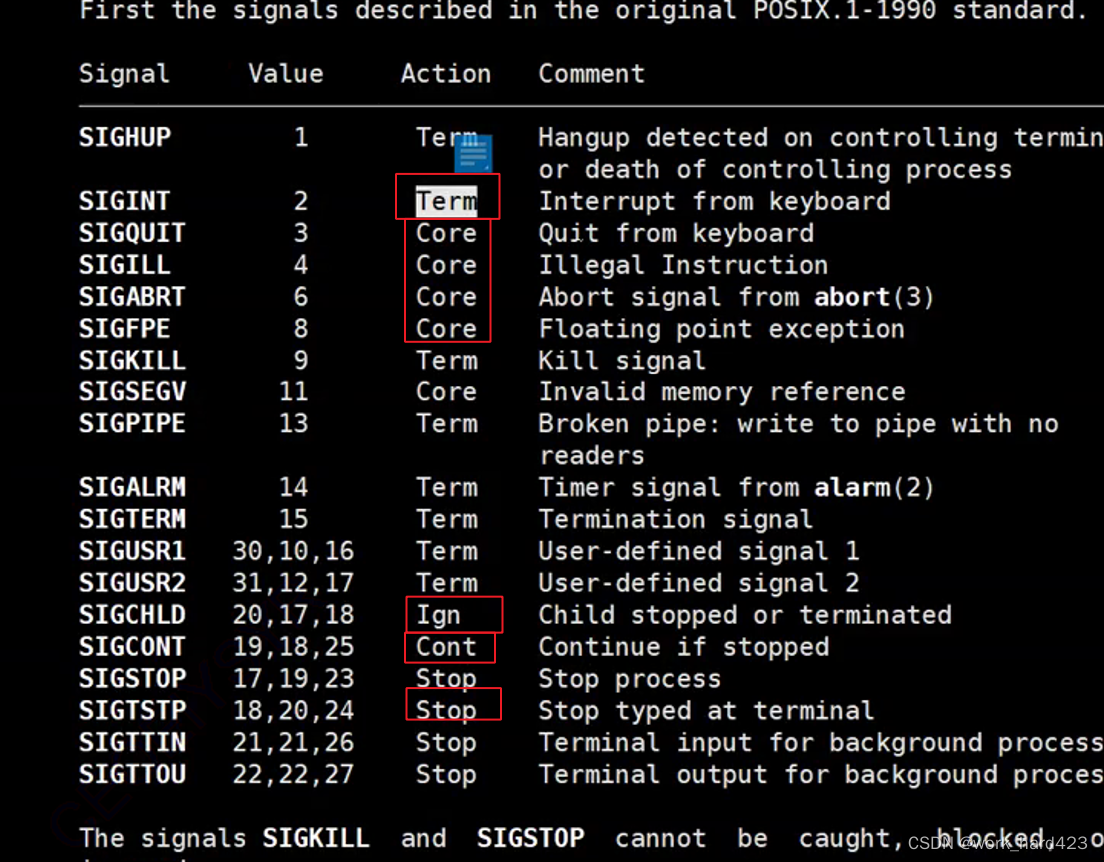The width and height of the screenshot is (1104, 862).
Task: Click the bold abort(3) reference
Action: point(874,298)
